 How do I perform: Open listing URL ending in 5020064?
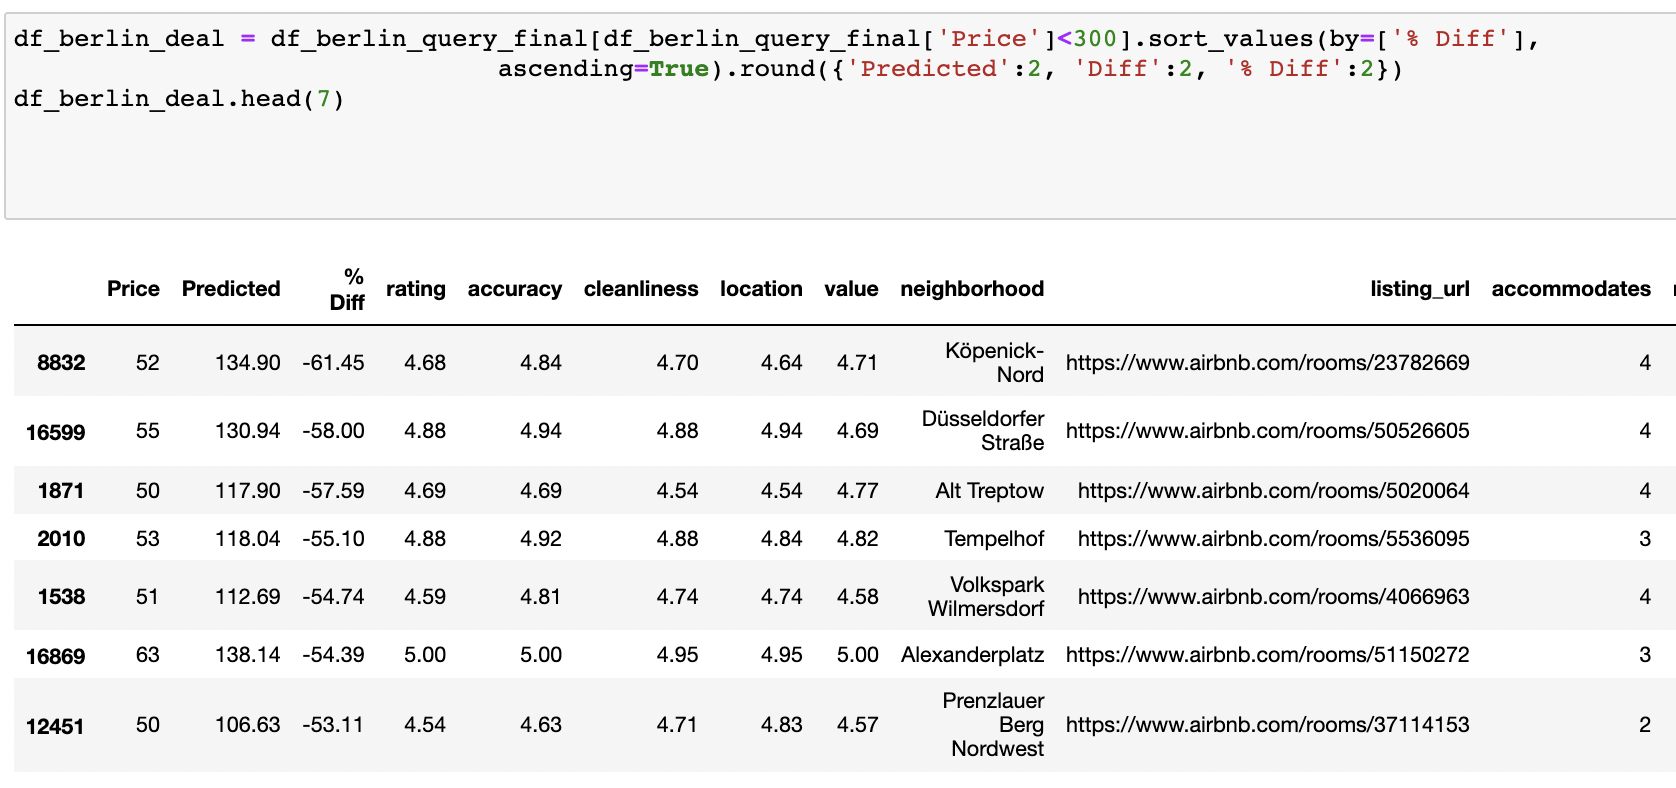pyautogui.click(x=1273, y=491)
